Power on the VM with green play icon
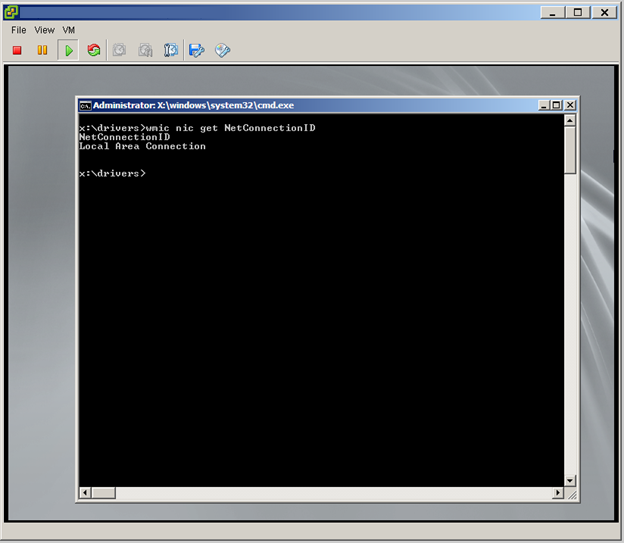This screenshot has height=543, width=624. 68,50
